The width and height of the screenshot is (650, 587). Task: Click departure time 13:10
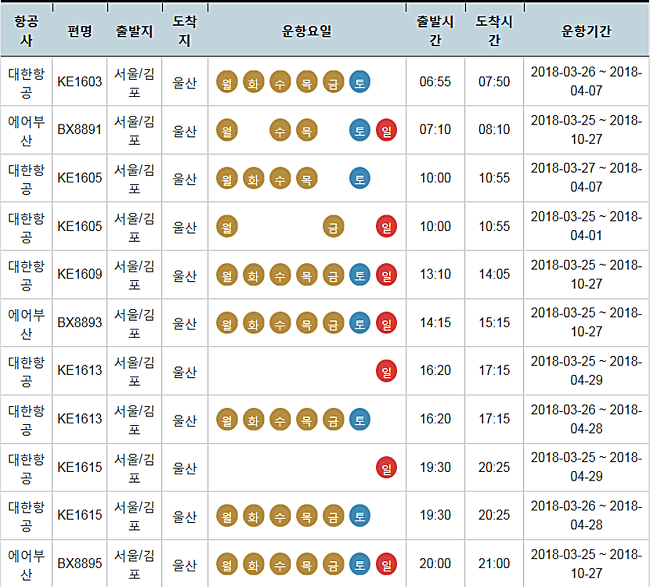click(x=435, y=274)
